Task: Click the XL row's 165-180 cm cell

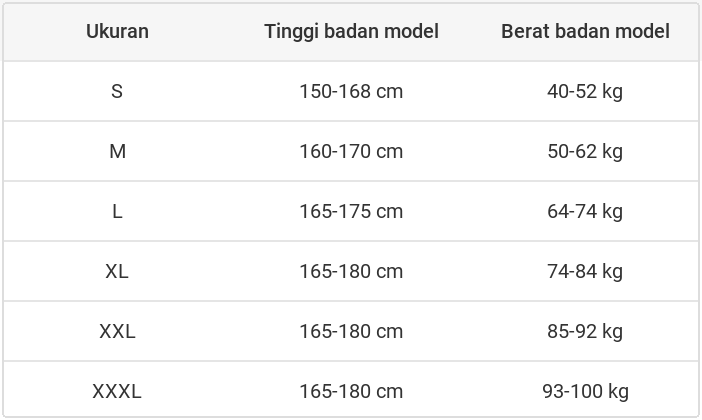Action: (x=351, y=271)
